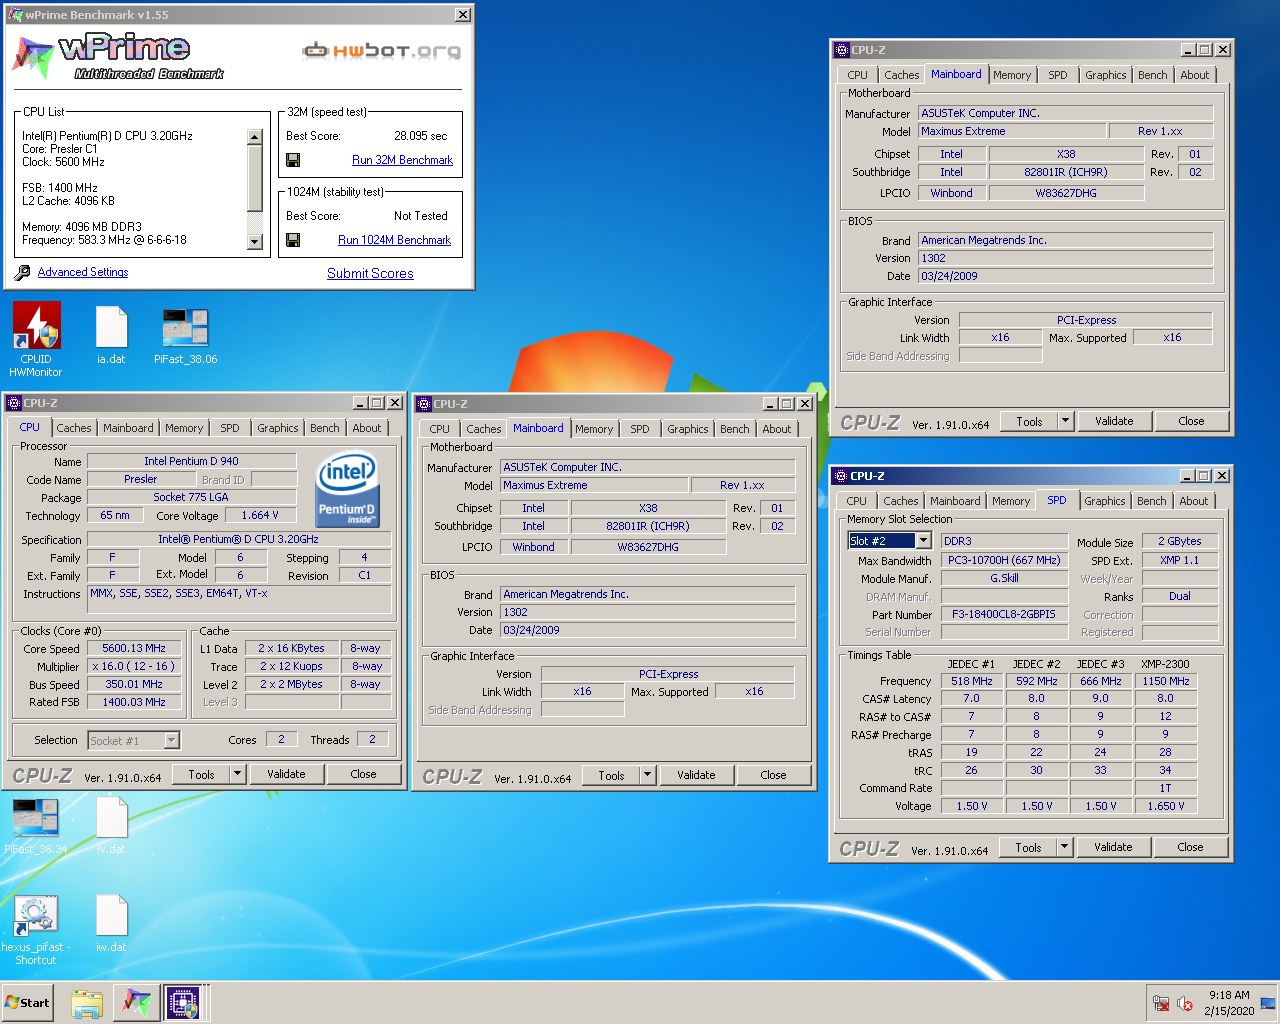Click Submit Scores link
The image size is (1280, 1024).
click(370, 273)
